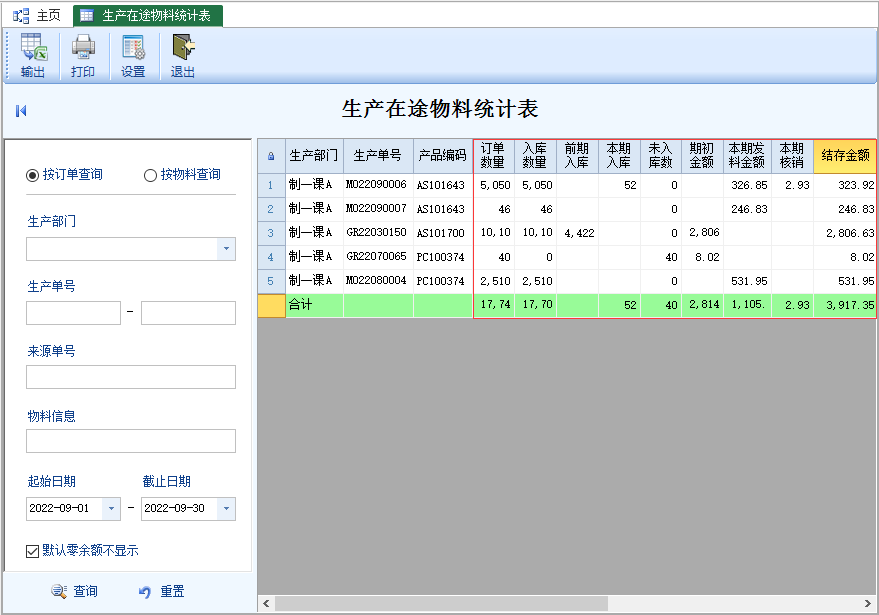Click the 531.95 本期发料金额 cell

click(748, 281)
